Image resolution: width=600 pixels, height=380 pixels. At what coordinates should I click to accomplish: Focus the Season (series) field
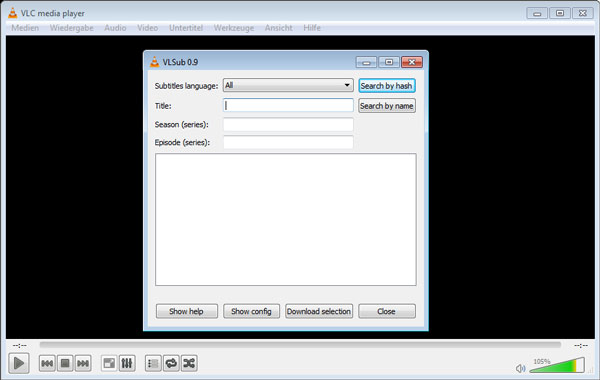[288, 124]
